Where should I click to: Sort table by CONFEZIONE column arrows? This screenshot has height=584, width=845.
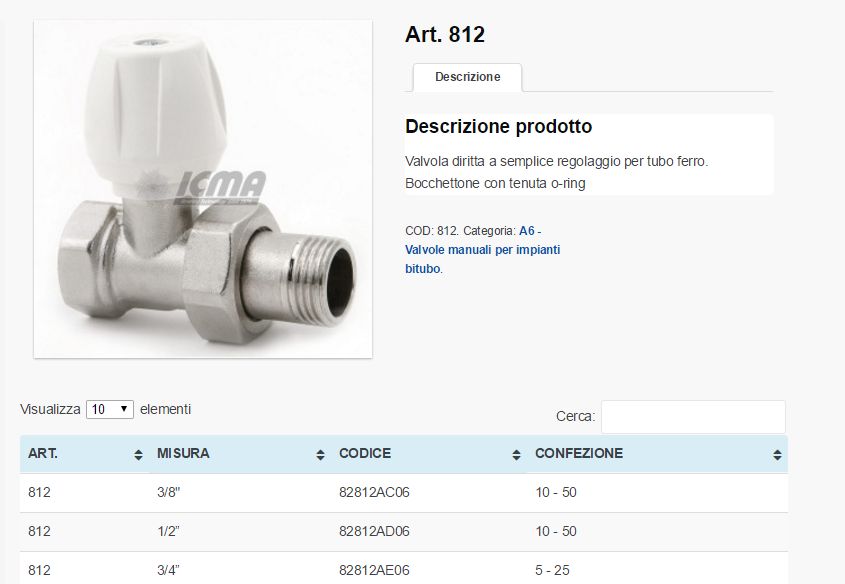[x=777, y=455]
